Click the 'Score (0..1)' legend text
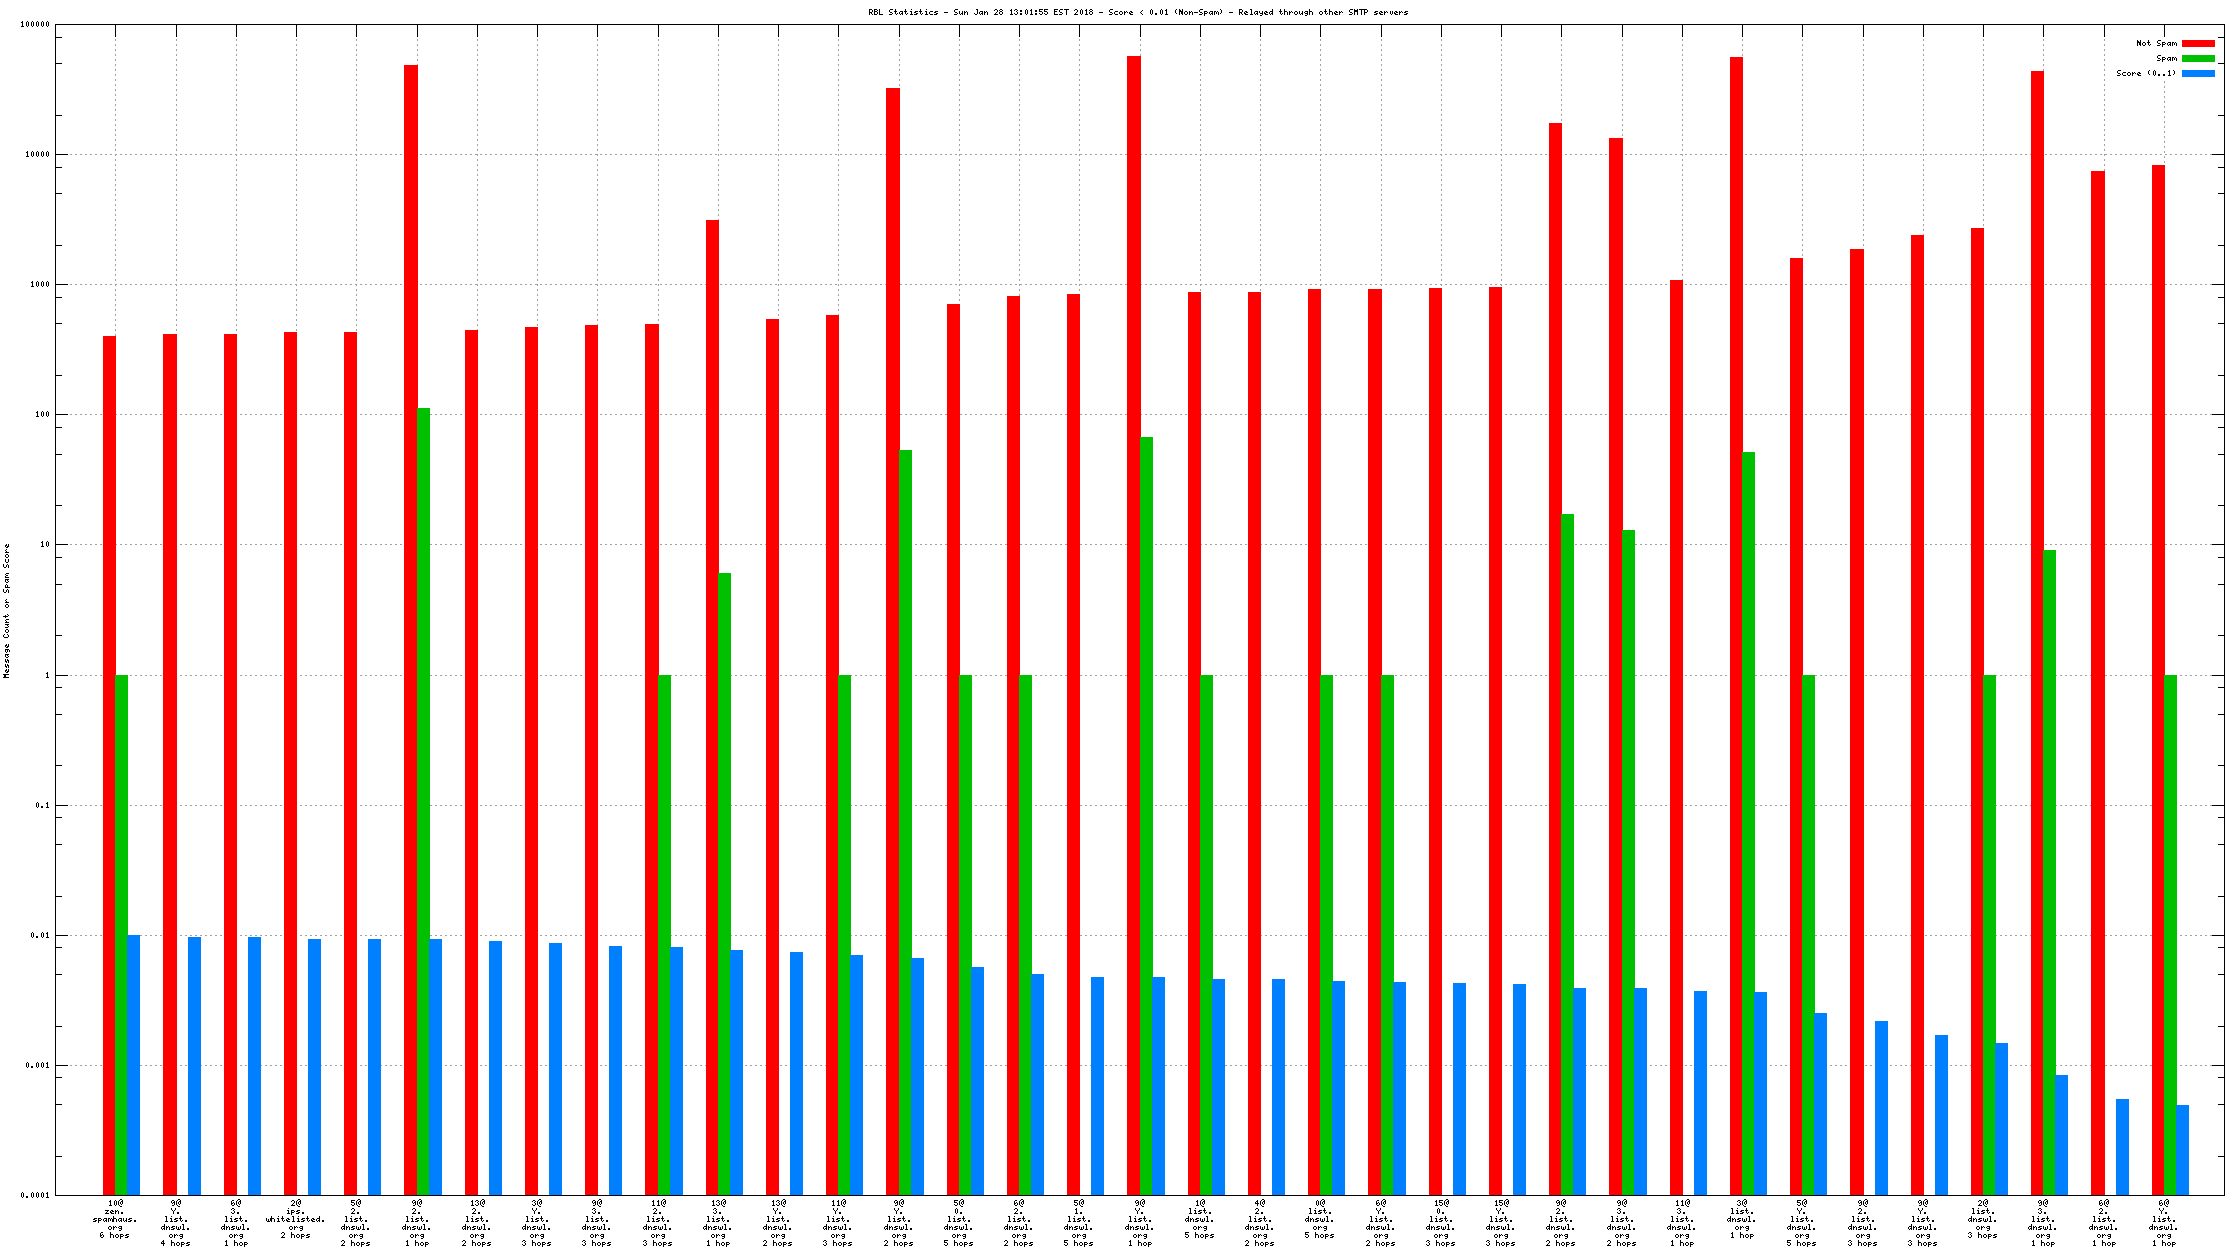The height and width of the screenshot is (1260, 2240). 2145,73
